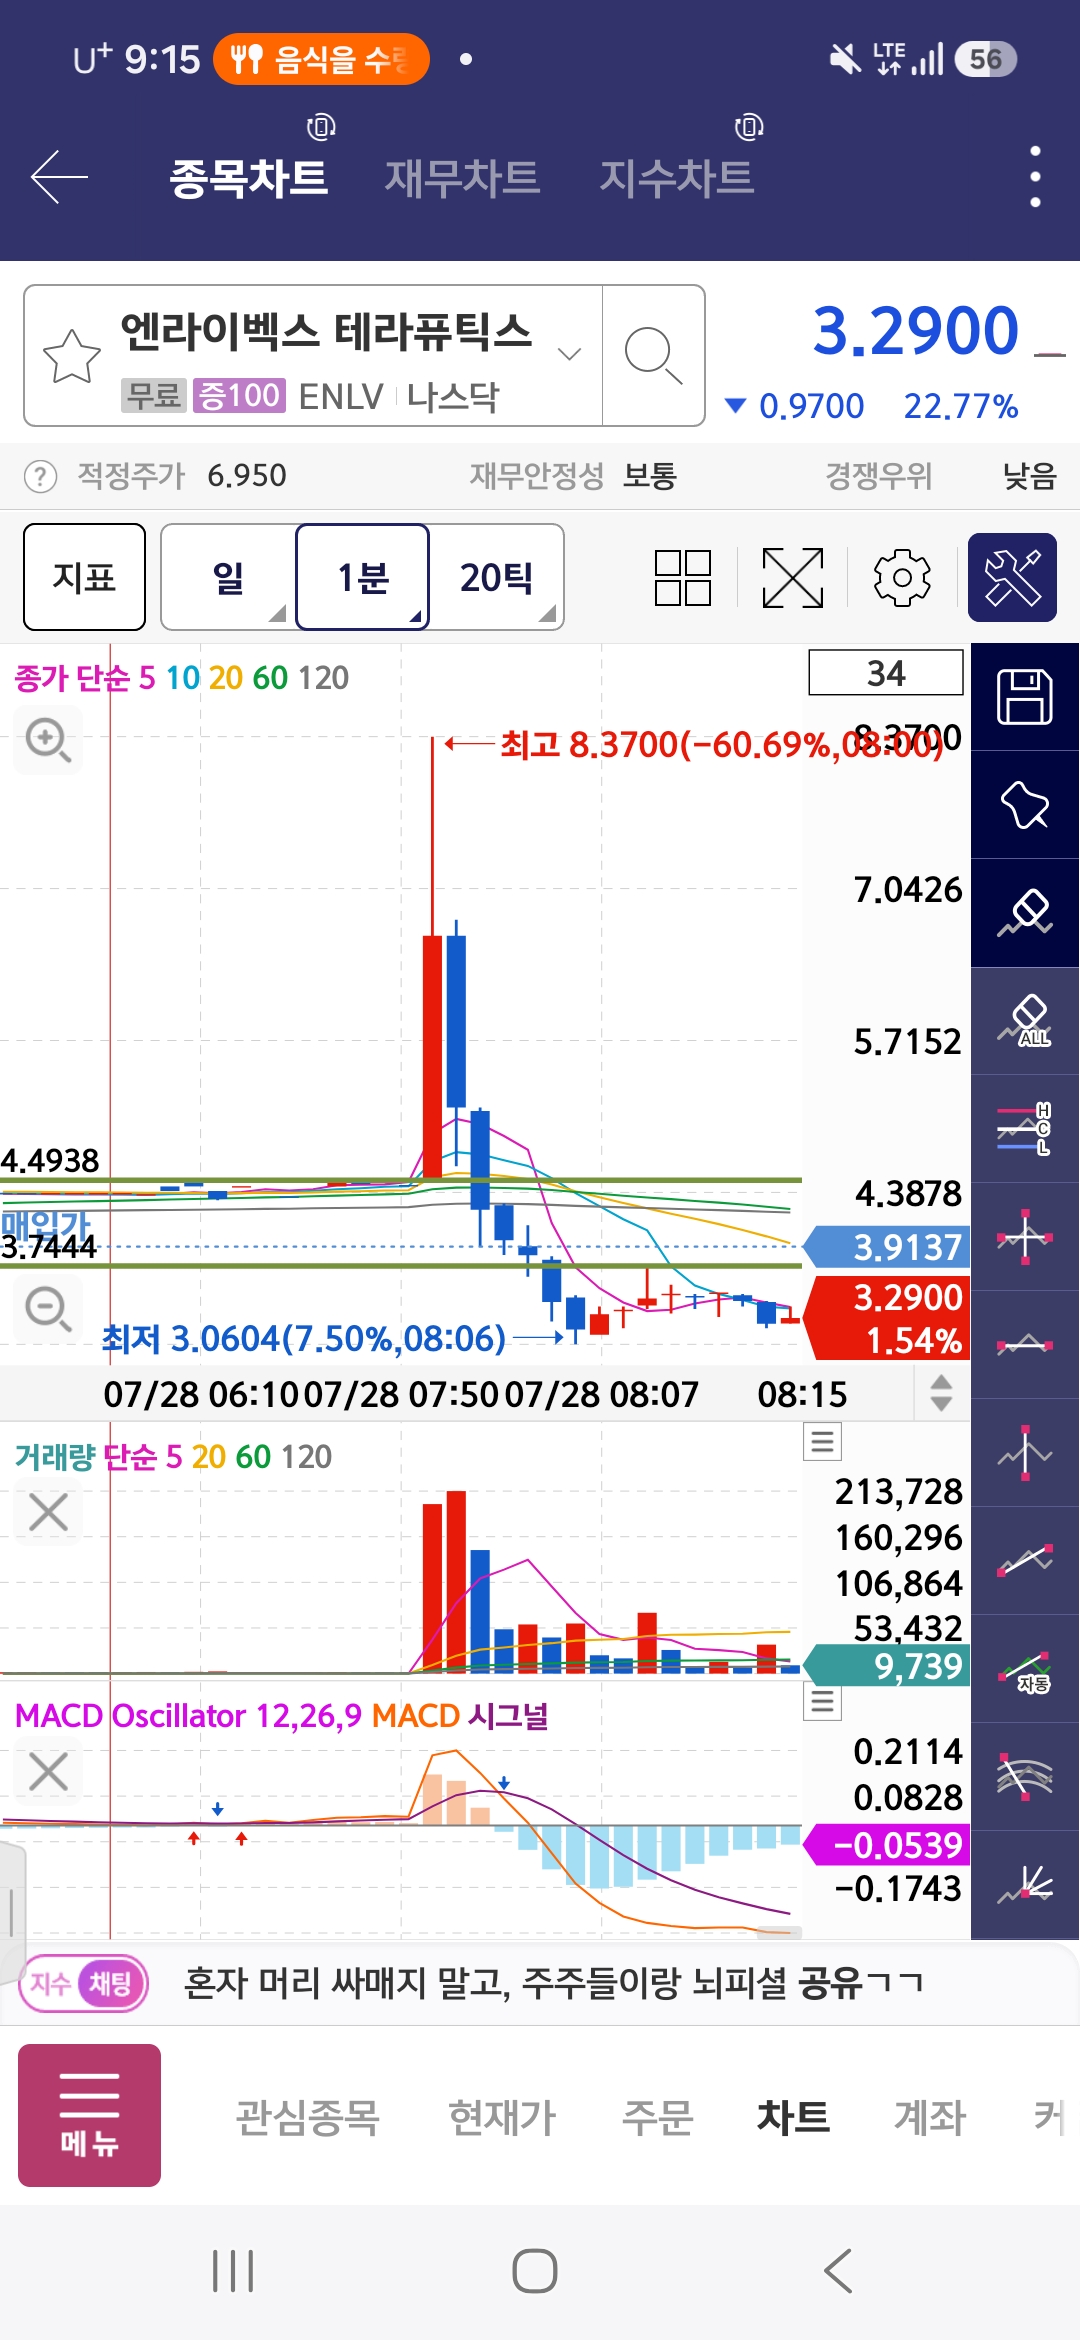Open the 메뉴 hamburger button
The height and width of the screenshot is (2340, 1080).
click(x=89, y=2115)
